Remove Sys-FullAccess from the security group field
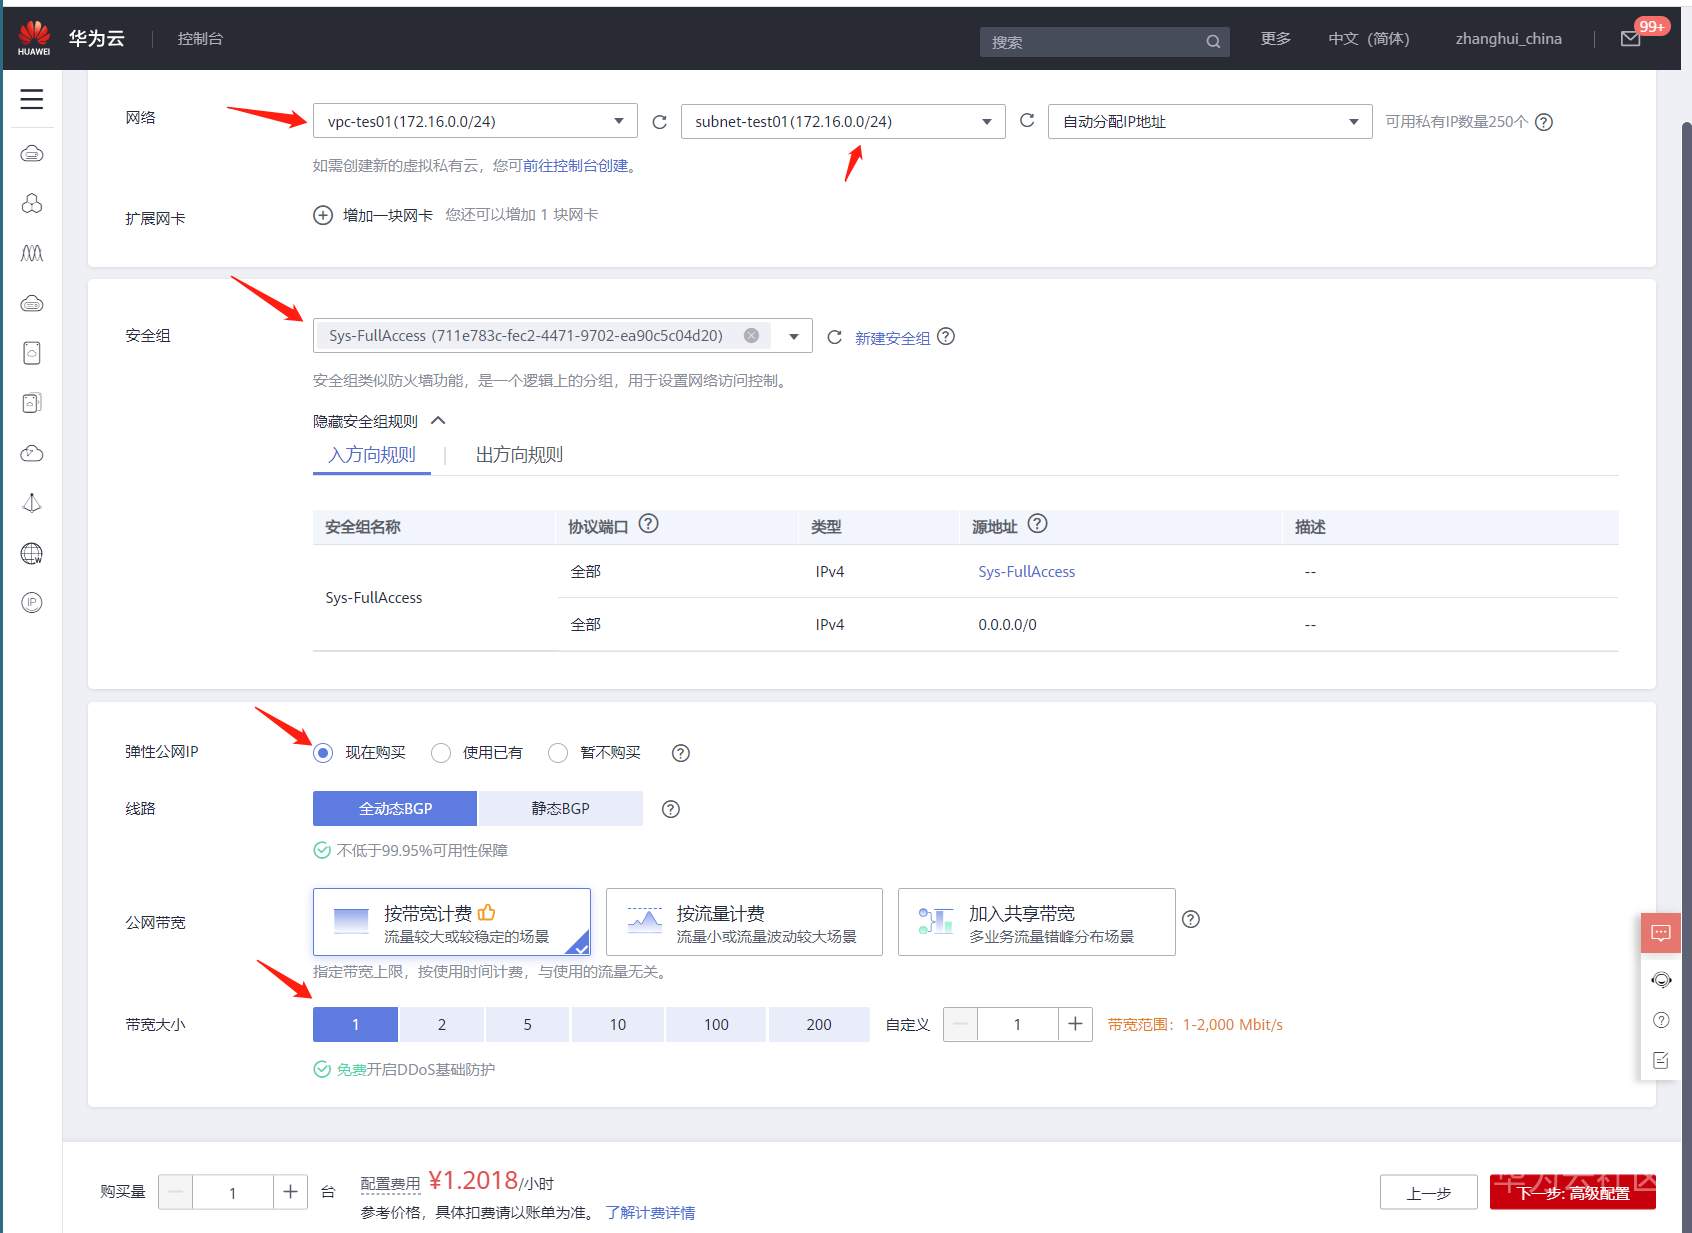 pyautogui.click(x=751, y=335)
